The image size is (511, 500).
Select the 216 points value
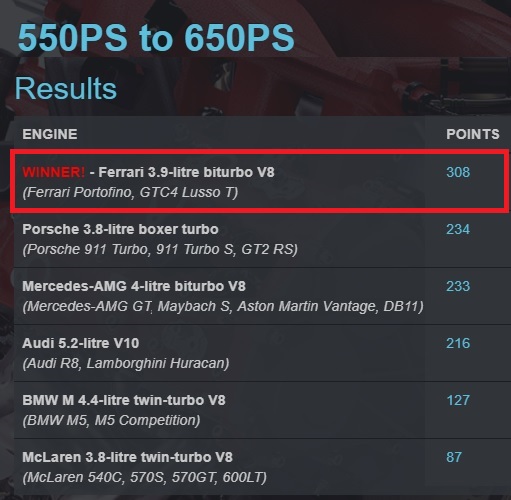pos(458,343)
